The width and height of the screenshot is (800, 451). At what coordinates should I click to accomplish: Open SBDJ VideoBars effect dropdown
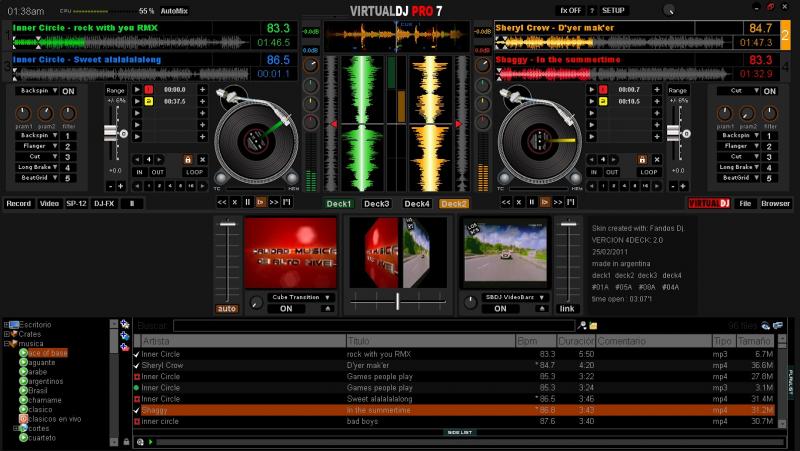pos(515,297)
